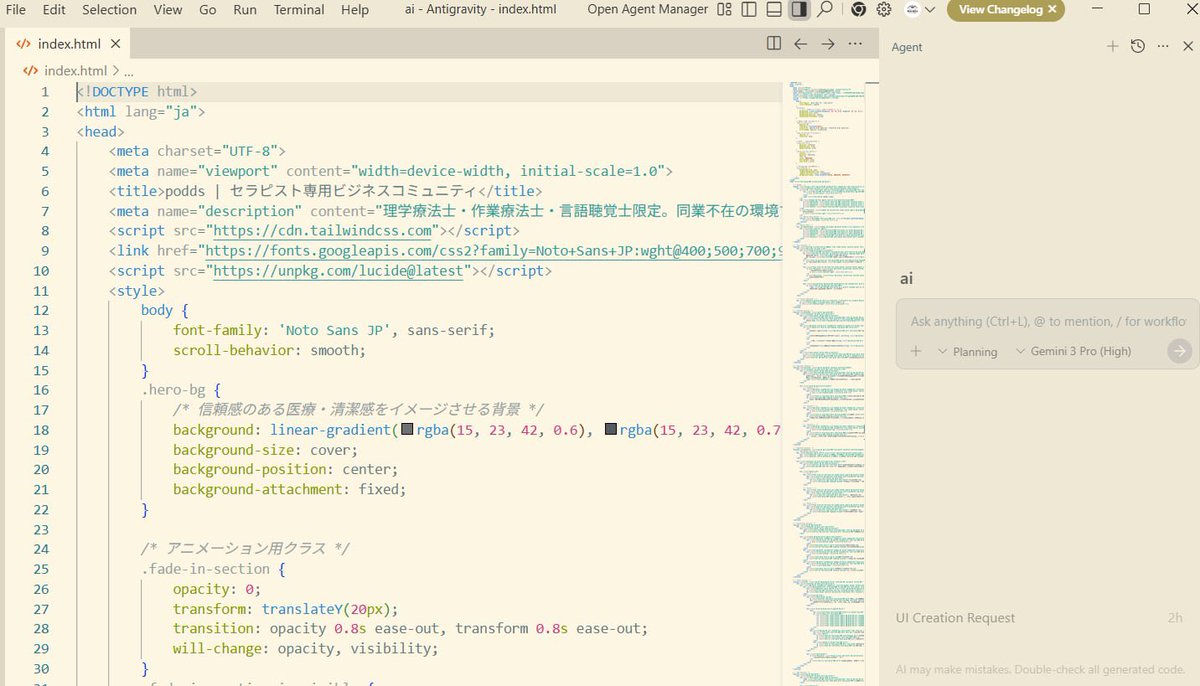This screenshot has width=1200, height=686.
Task: Open the Help menu
Action: point(355,10)
